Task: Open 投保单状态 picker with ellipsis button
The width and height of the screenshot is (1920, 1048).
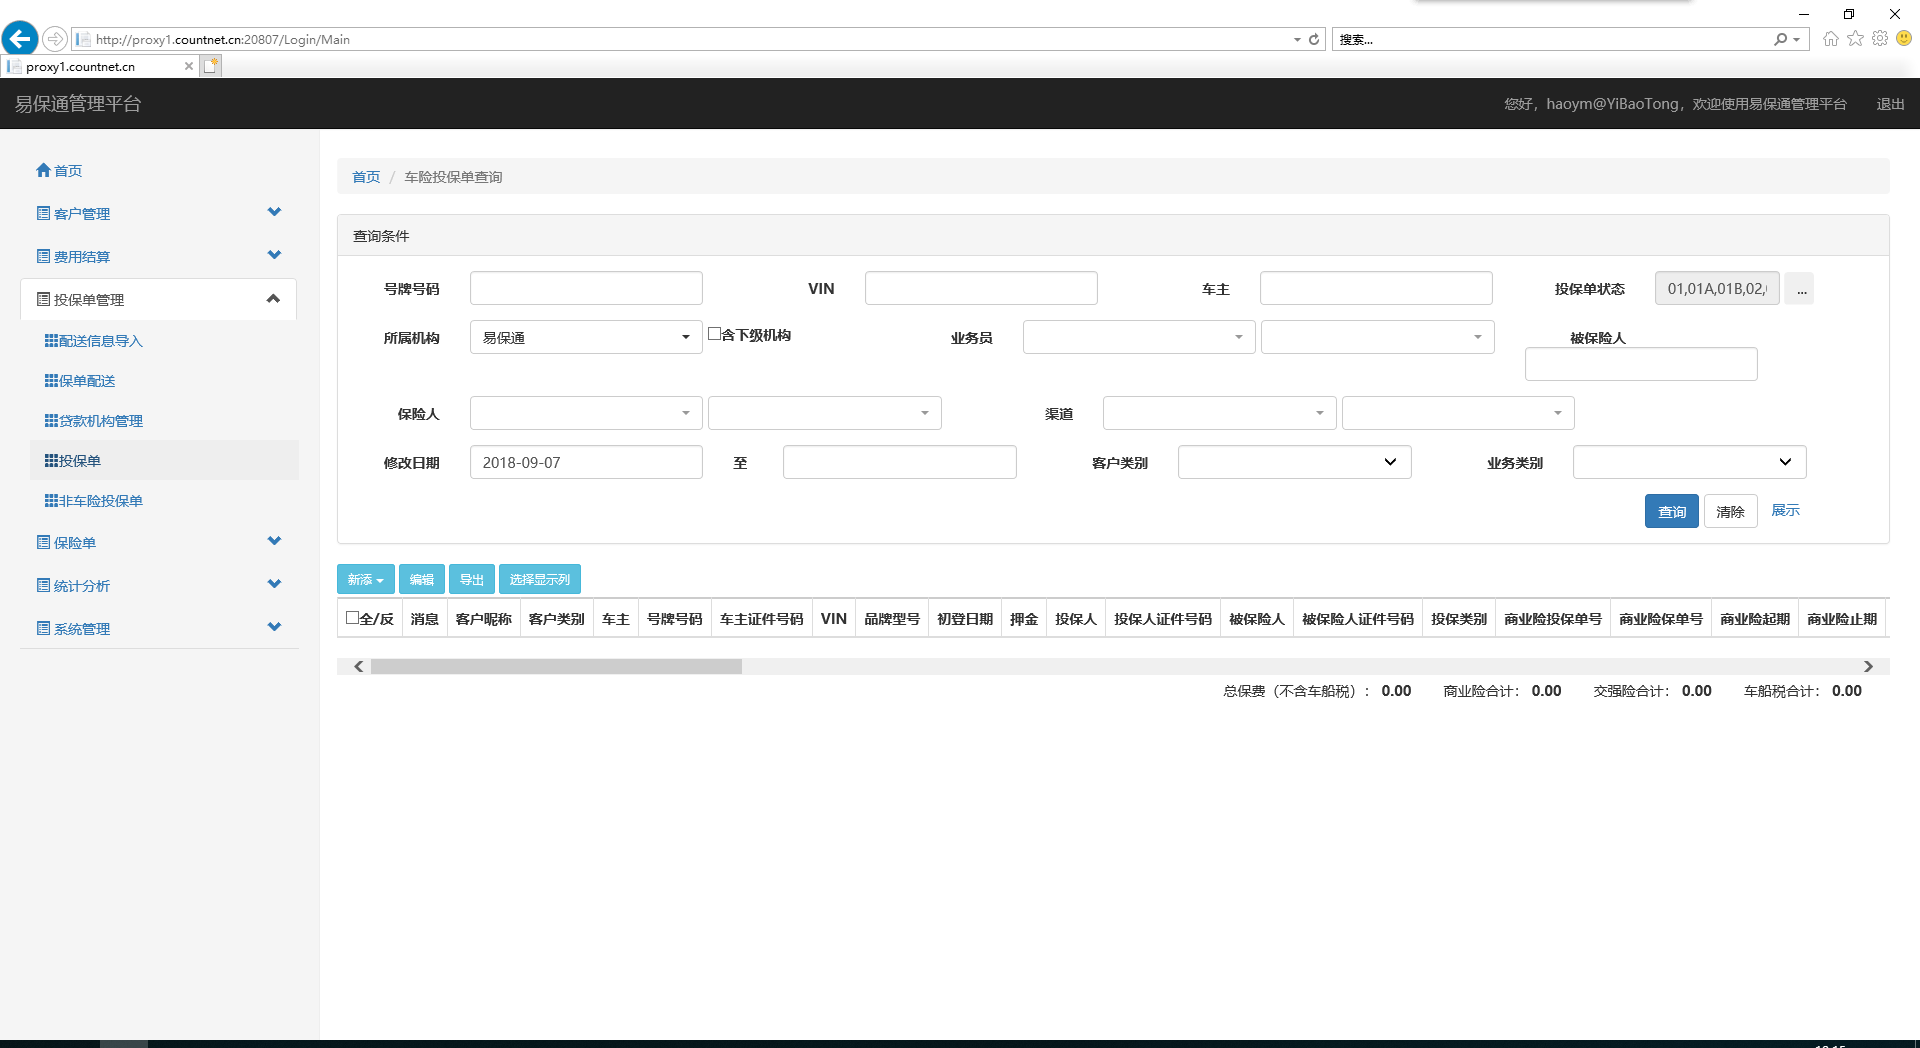Action: (x=1800, y=289)
